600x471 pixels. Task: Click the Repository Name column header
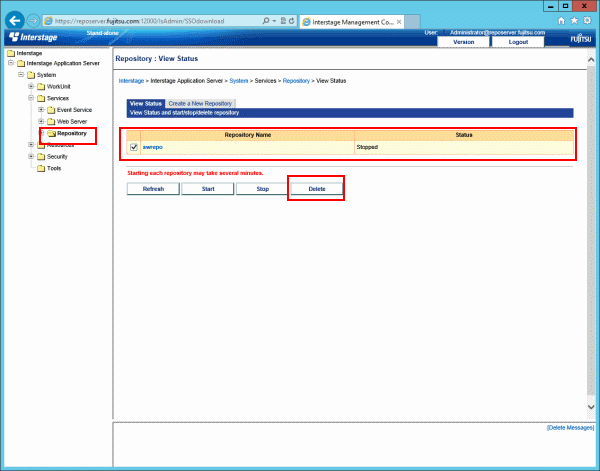point(248,135)
